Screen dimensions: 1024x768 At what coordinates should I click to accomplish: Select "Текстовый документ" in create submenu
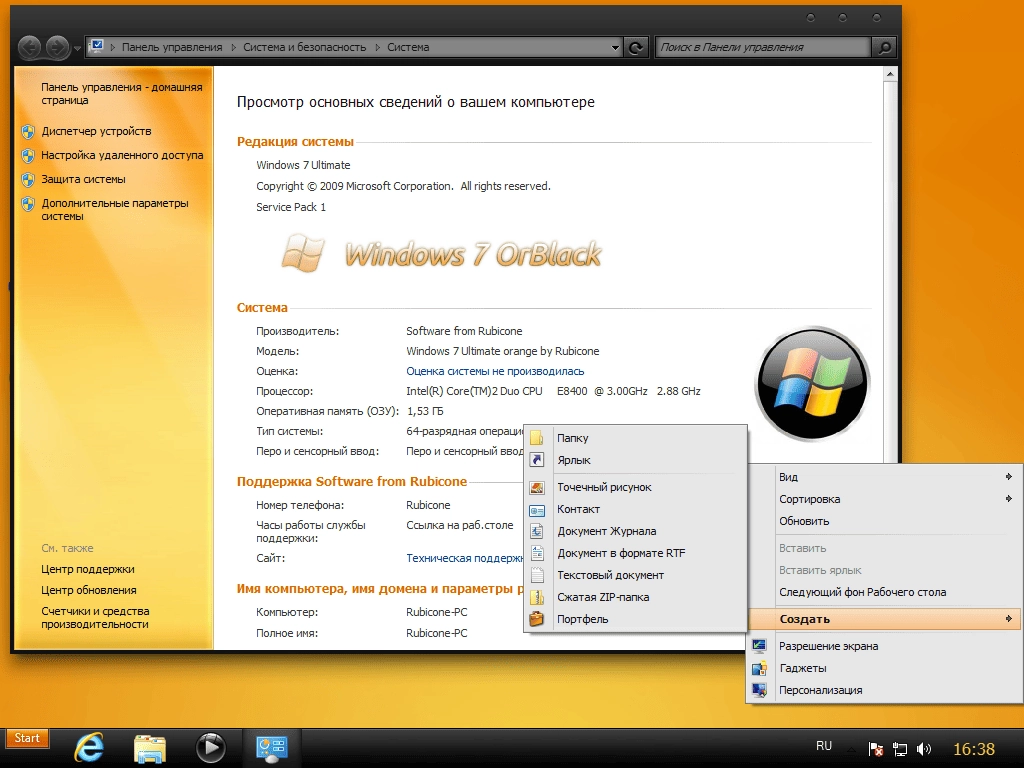tap(635, 575)
